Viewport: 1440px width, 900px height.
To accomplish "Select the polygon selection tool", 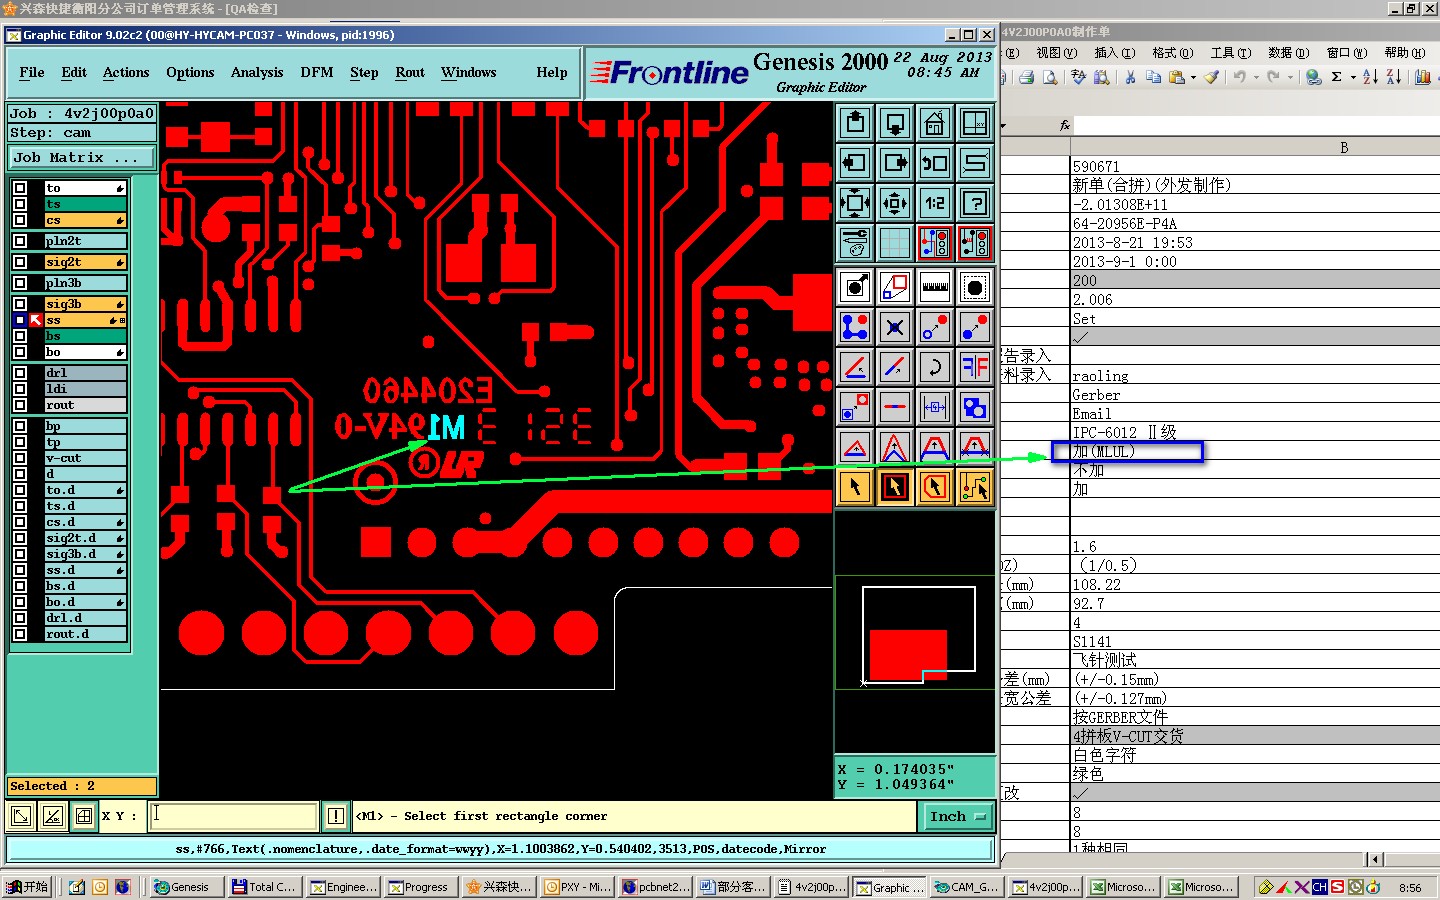I will [934, 487].
